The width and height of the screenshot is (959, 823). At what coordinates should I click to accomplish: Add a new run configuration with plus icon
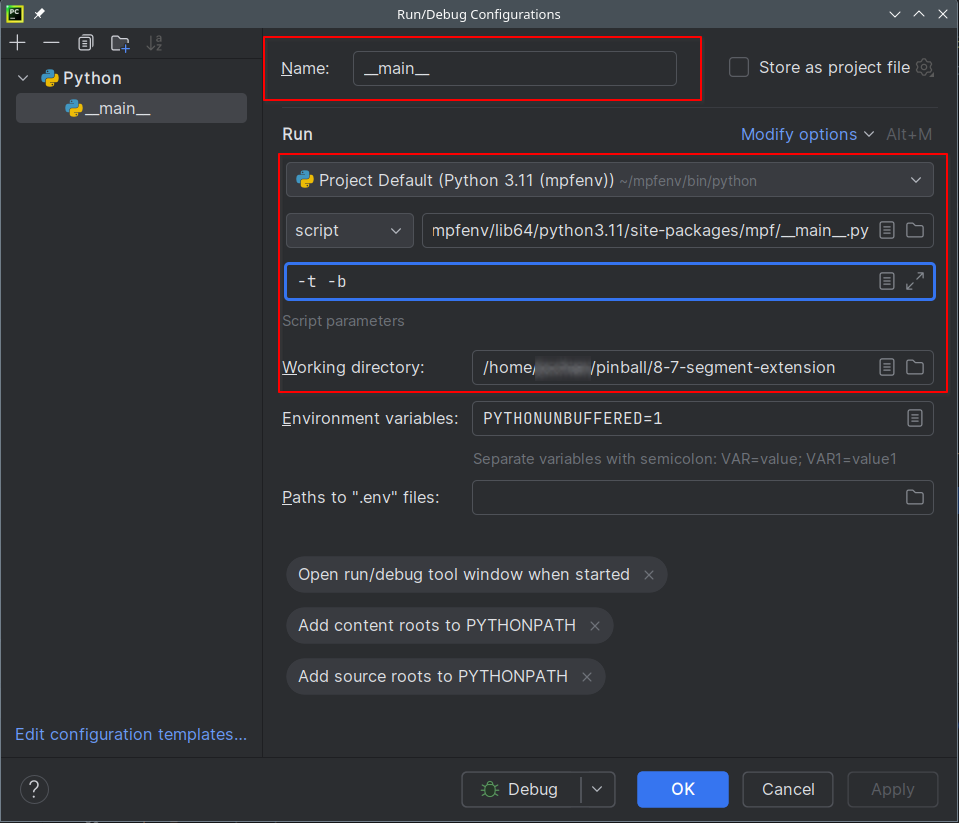pyautogui.click(x=17, y=43)
